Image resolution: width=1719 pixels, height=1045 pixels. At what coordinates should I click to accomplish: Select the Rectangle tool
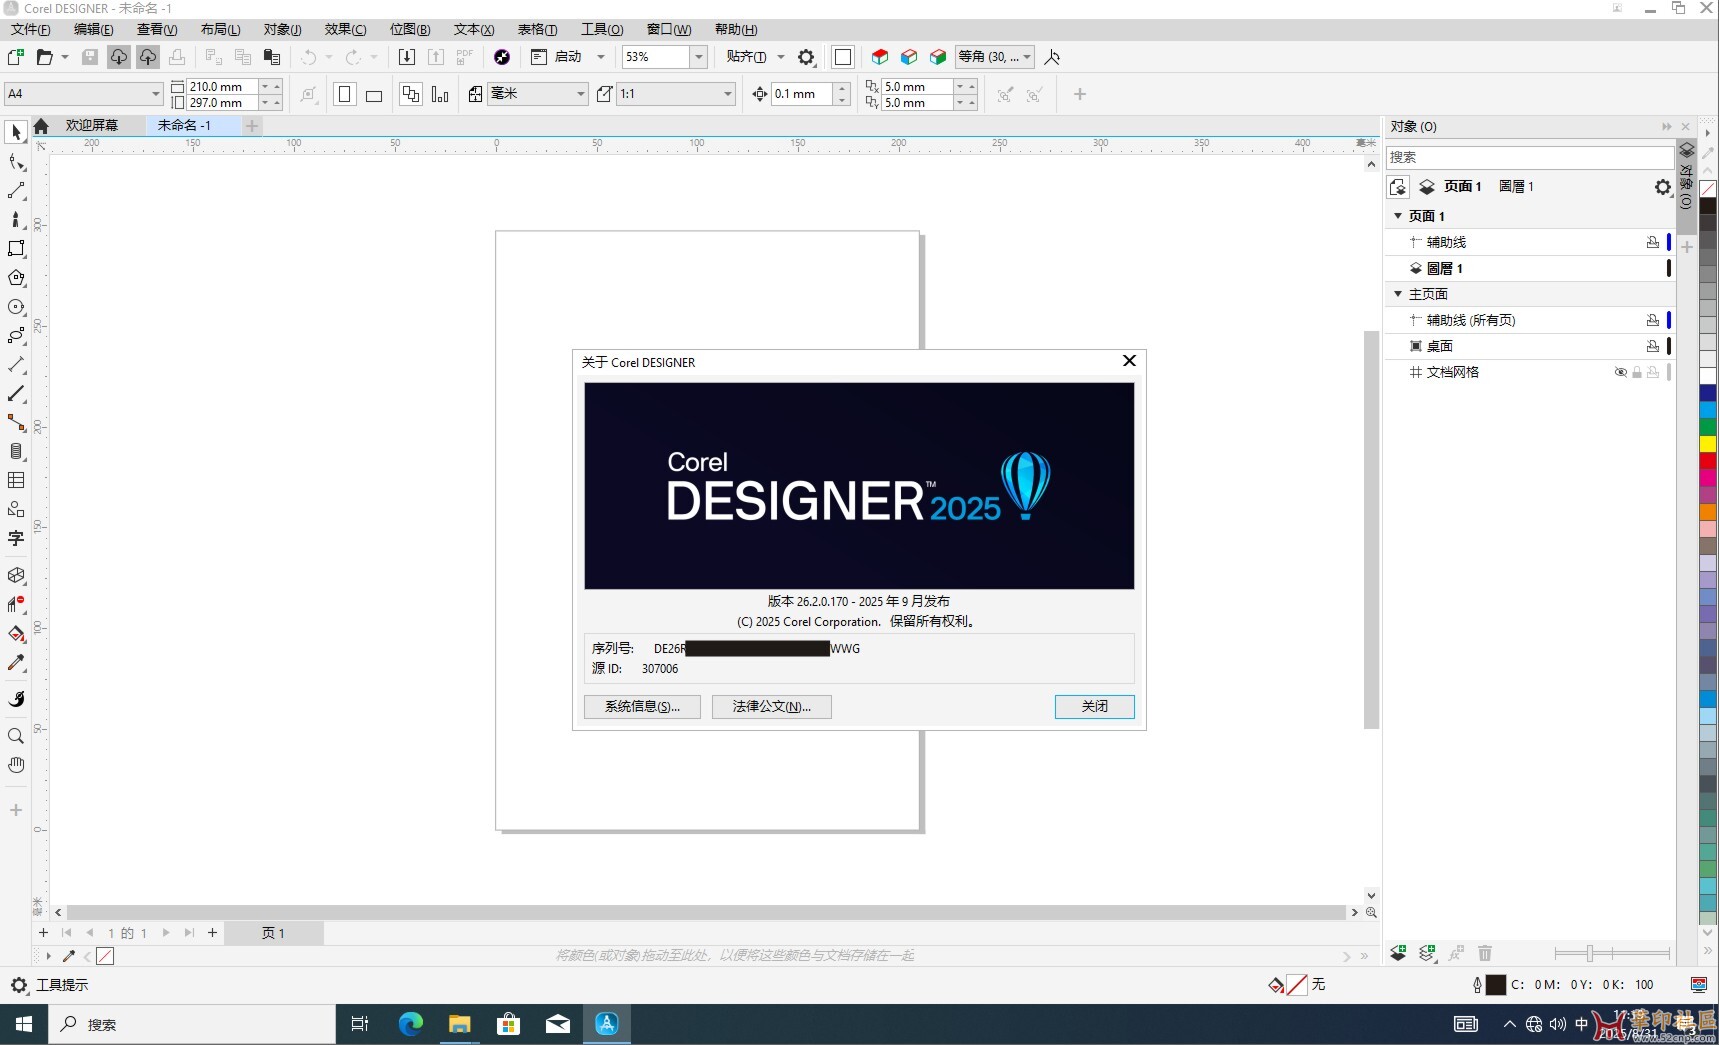(x=16, y=249)
